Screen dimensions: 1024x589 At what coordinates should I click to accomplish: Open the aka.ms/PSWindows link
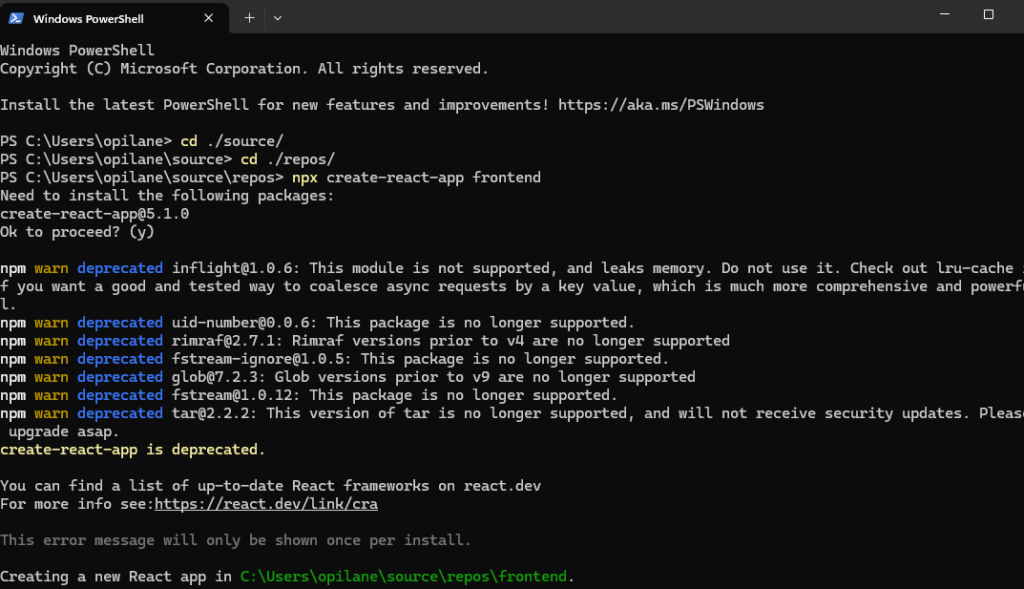[x=661, y=105]
